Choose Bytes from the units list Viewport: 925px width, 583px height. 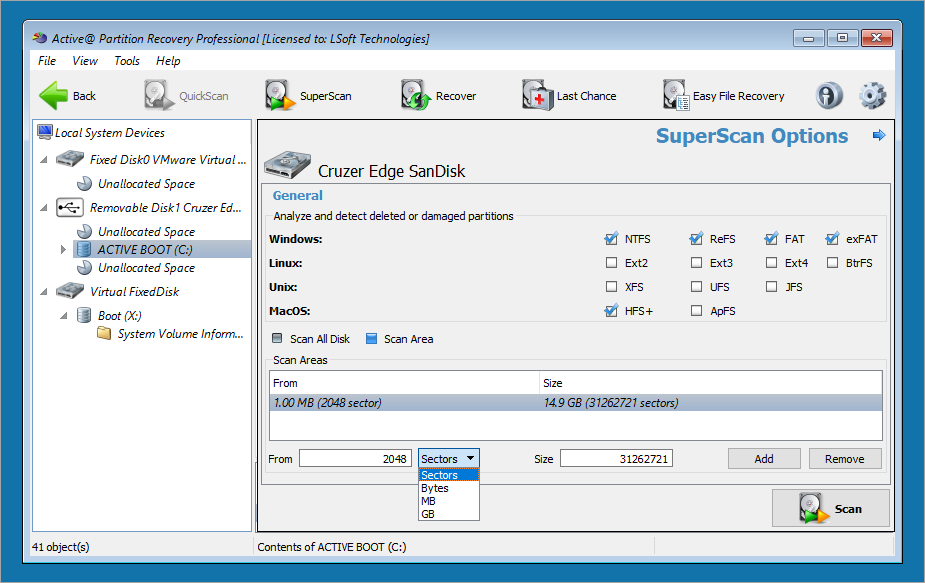(x=449, y=488)
